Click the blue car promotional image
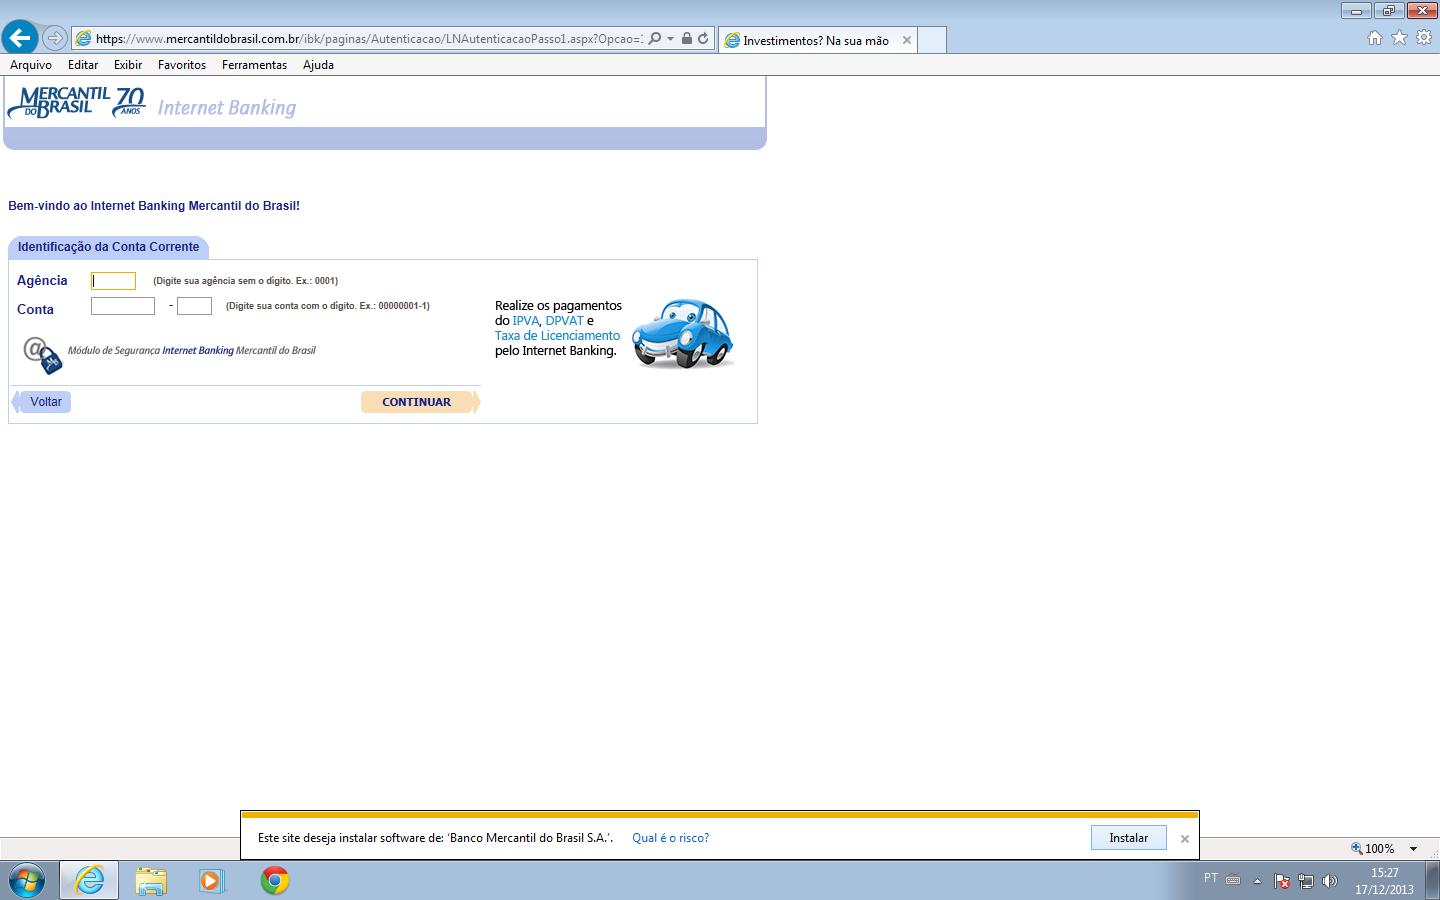Screen dimensions: 1440x900 click(683, 333)
